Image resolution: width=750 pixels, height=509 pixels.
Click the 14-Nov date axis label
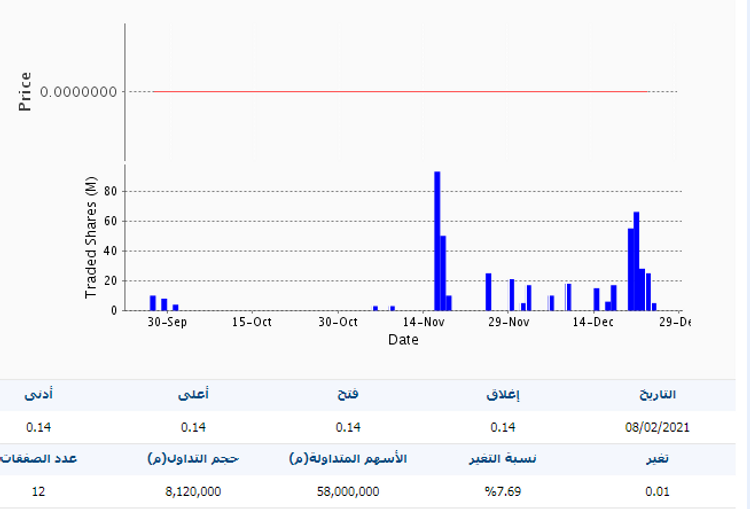tap(424, 322)
